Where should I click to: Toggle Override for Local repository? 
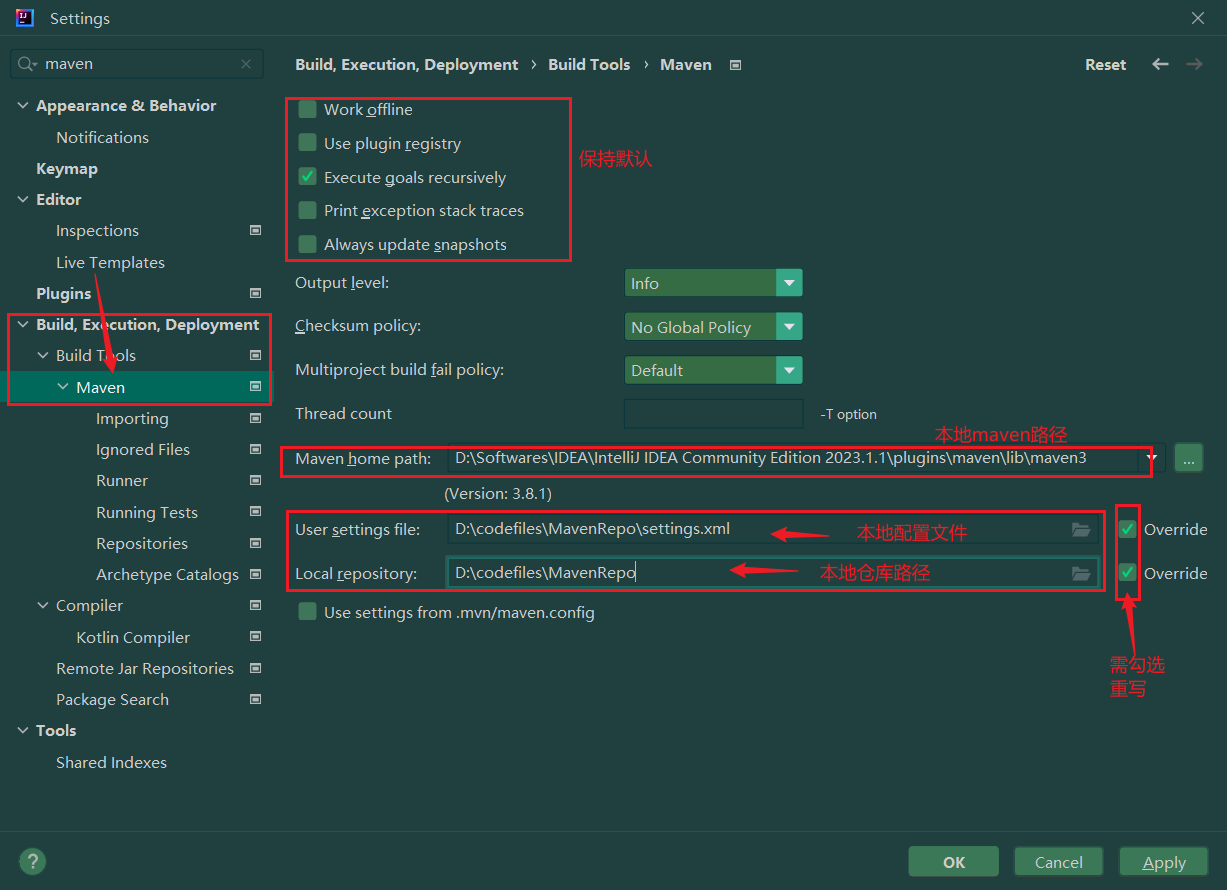coord(1128,573)
